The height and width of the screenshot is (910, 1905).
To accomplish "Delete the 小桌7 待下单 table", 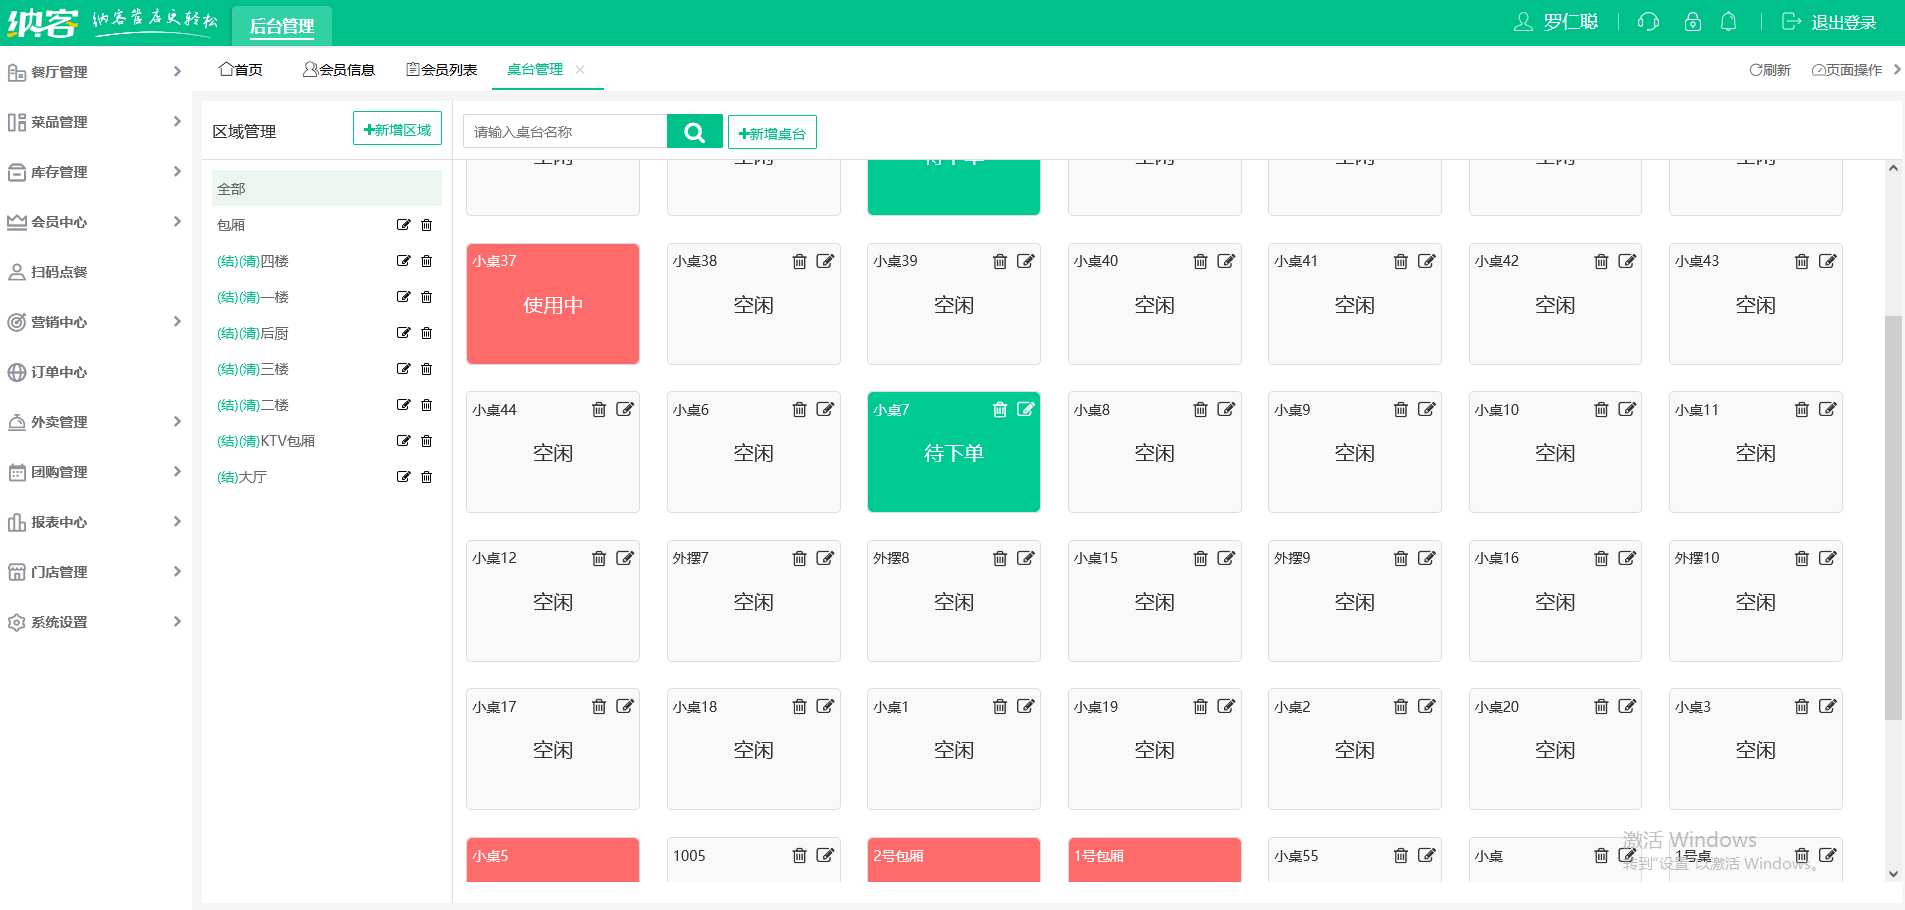I will point(1000,409).
